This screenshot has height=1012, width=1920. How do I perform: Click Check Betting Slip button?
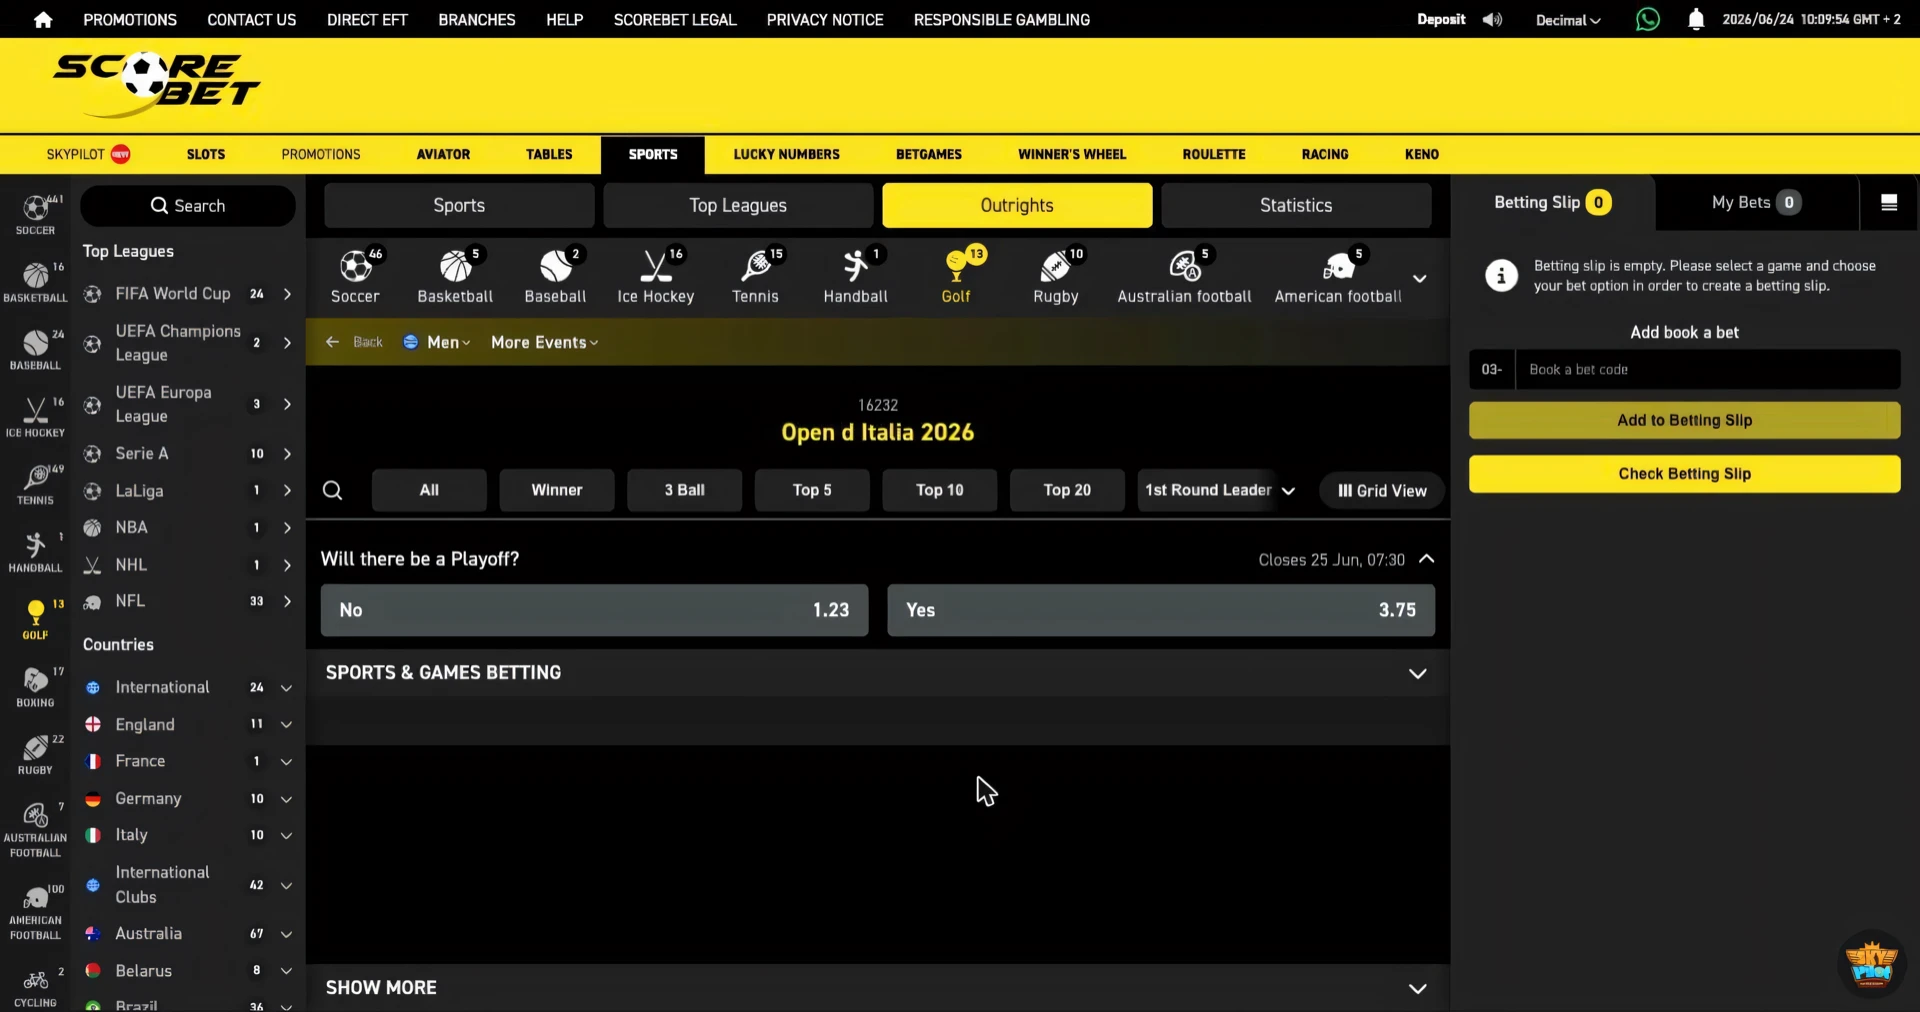pyautogui.click(x=1684, y=474)
